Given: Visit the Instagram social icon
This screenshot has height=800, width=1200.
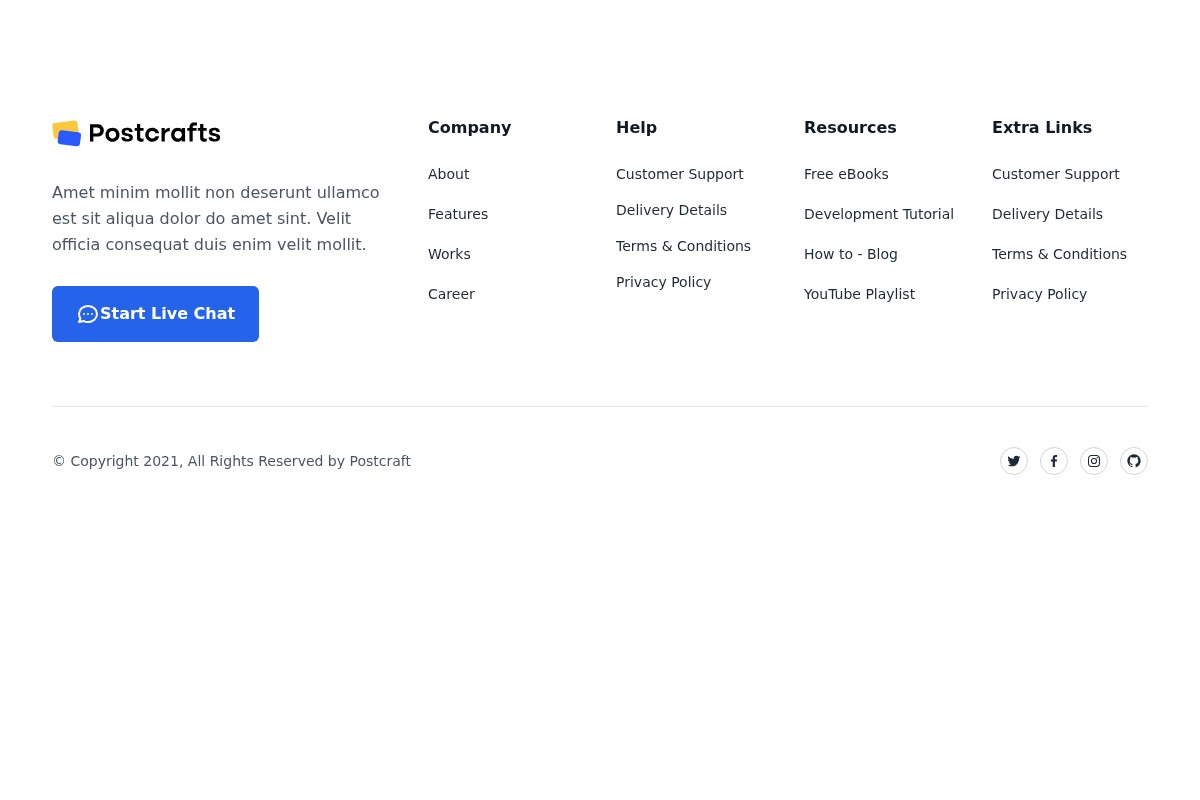Looking at the screenshot, I should (x=1094, y=461).
